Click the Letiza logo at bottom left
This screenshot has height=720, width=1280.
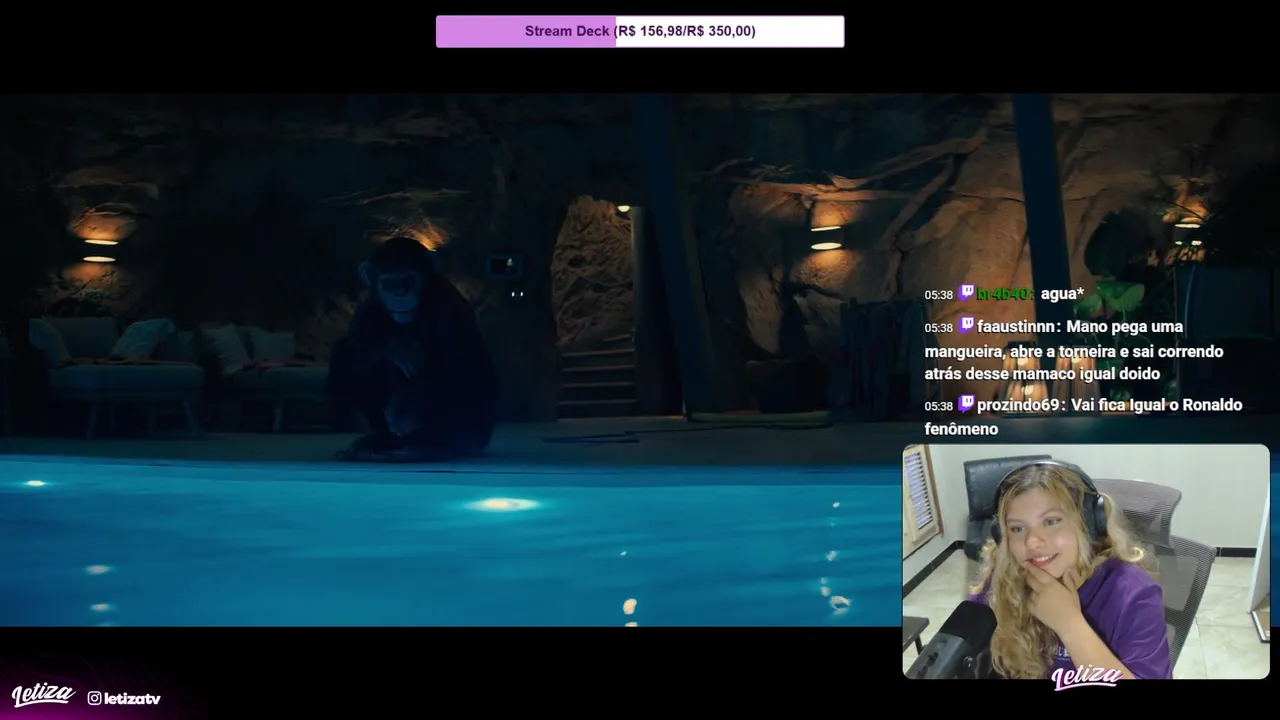(x=43, y=694)
